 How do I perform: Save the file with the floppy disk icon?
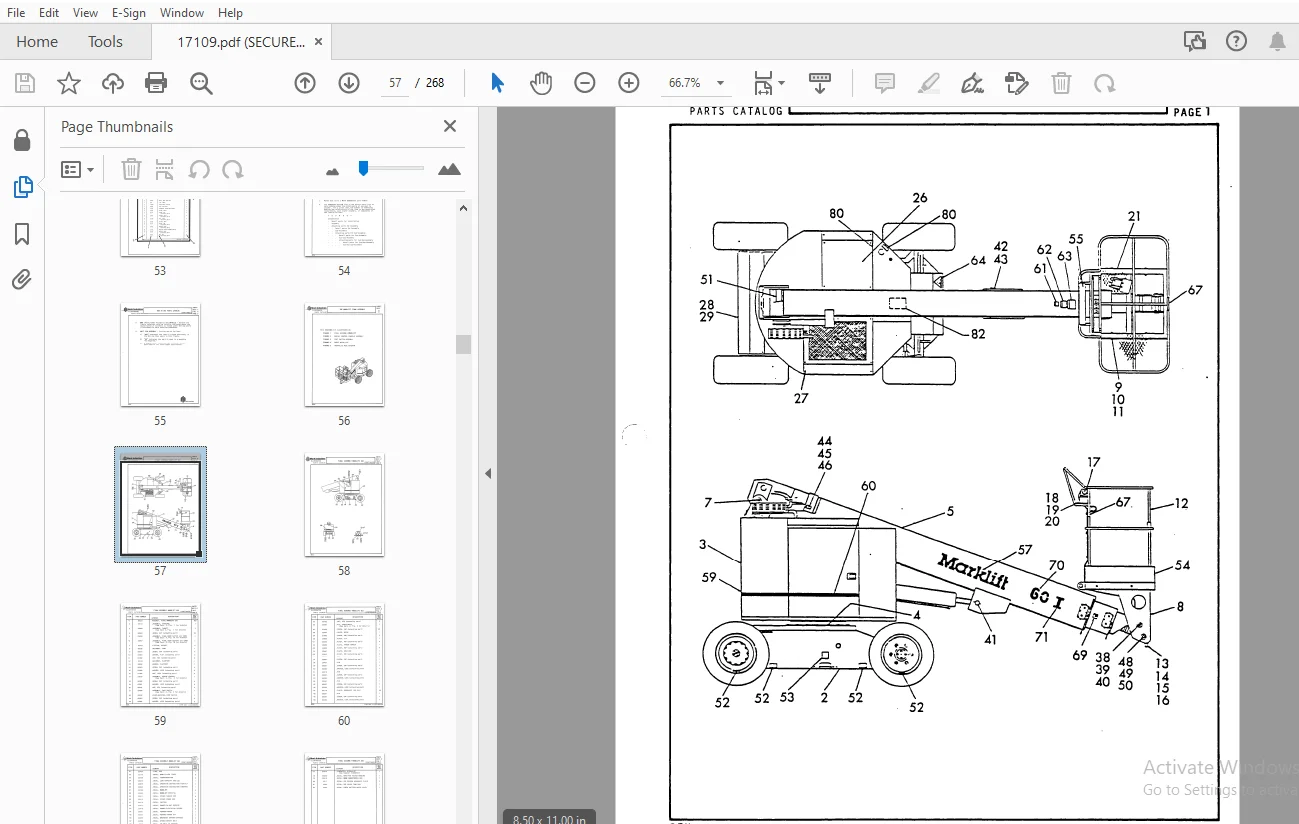(24, 83)
